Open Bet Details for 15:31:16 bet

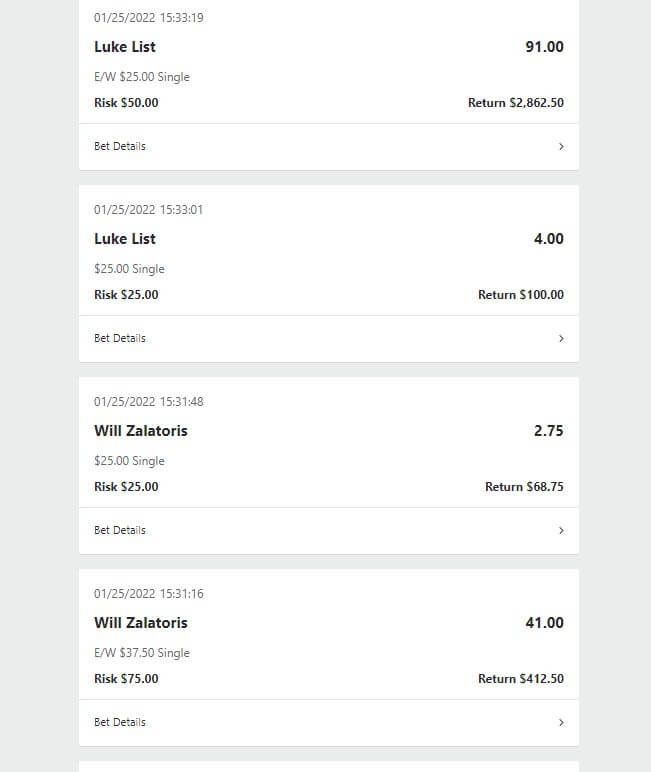point(329,723)
